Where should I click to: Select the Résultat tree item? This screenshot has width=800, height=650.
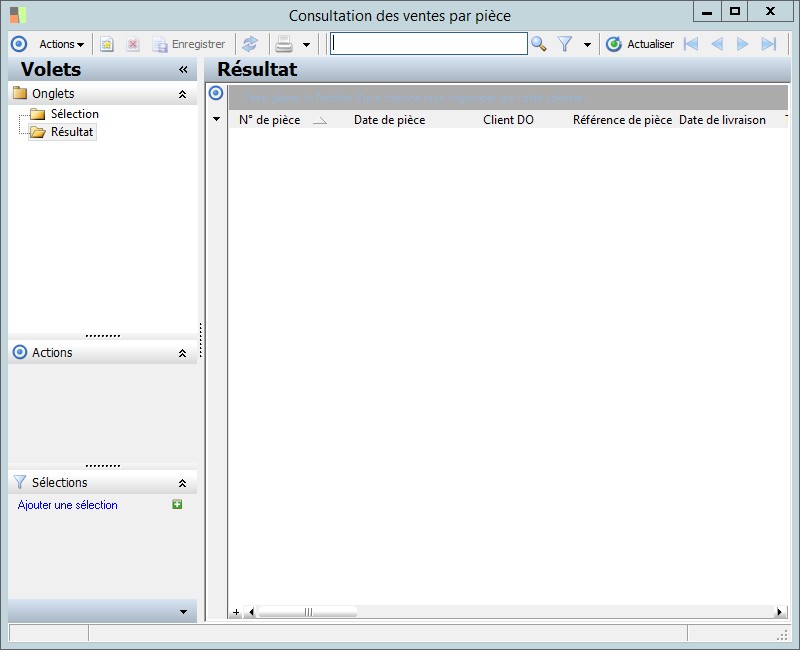coord(72,132)
